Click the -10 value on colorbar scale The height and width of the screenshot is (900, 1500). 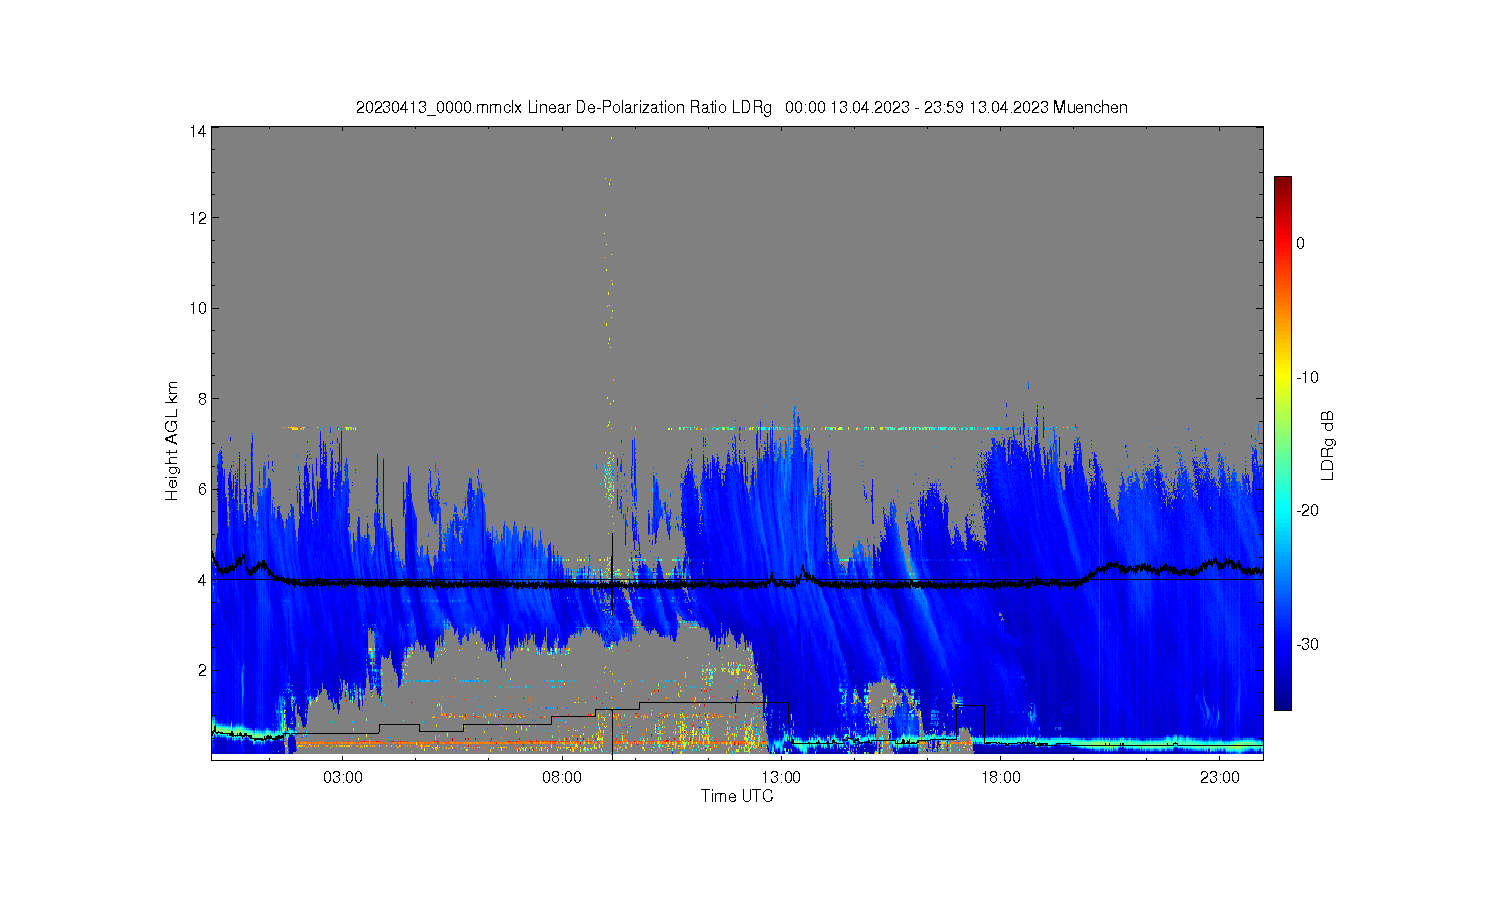pyautogui.click(x=1307, y=377)
